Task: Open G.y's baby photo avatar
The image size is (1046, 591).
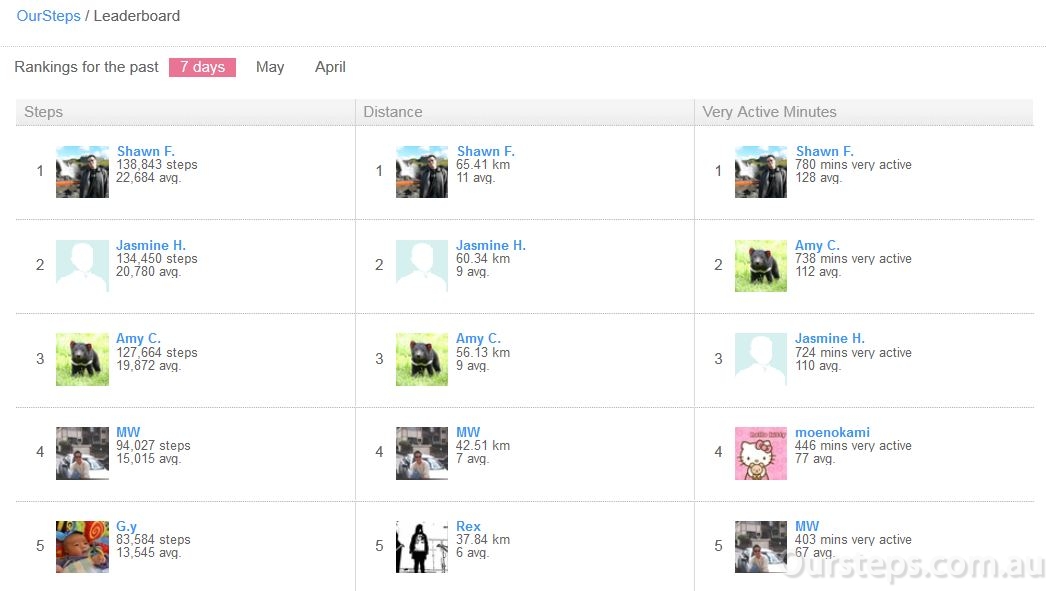Action: click(x=82, y=547)
